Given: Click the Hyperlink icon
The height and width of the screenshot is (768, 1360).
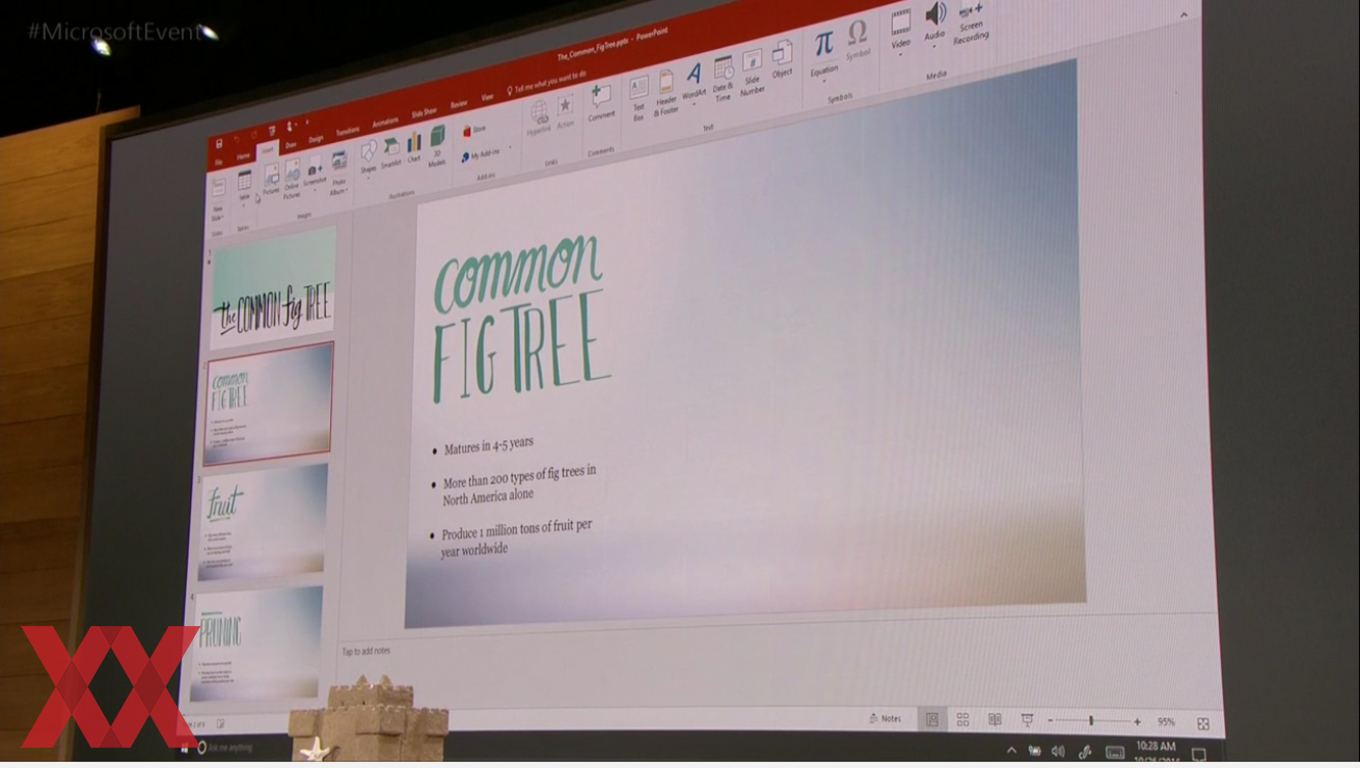Looking at the screenshot, I should pos(539,117).
